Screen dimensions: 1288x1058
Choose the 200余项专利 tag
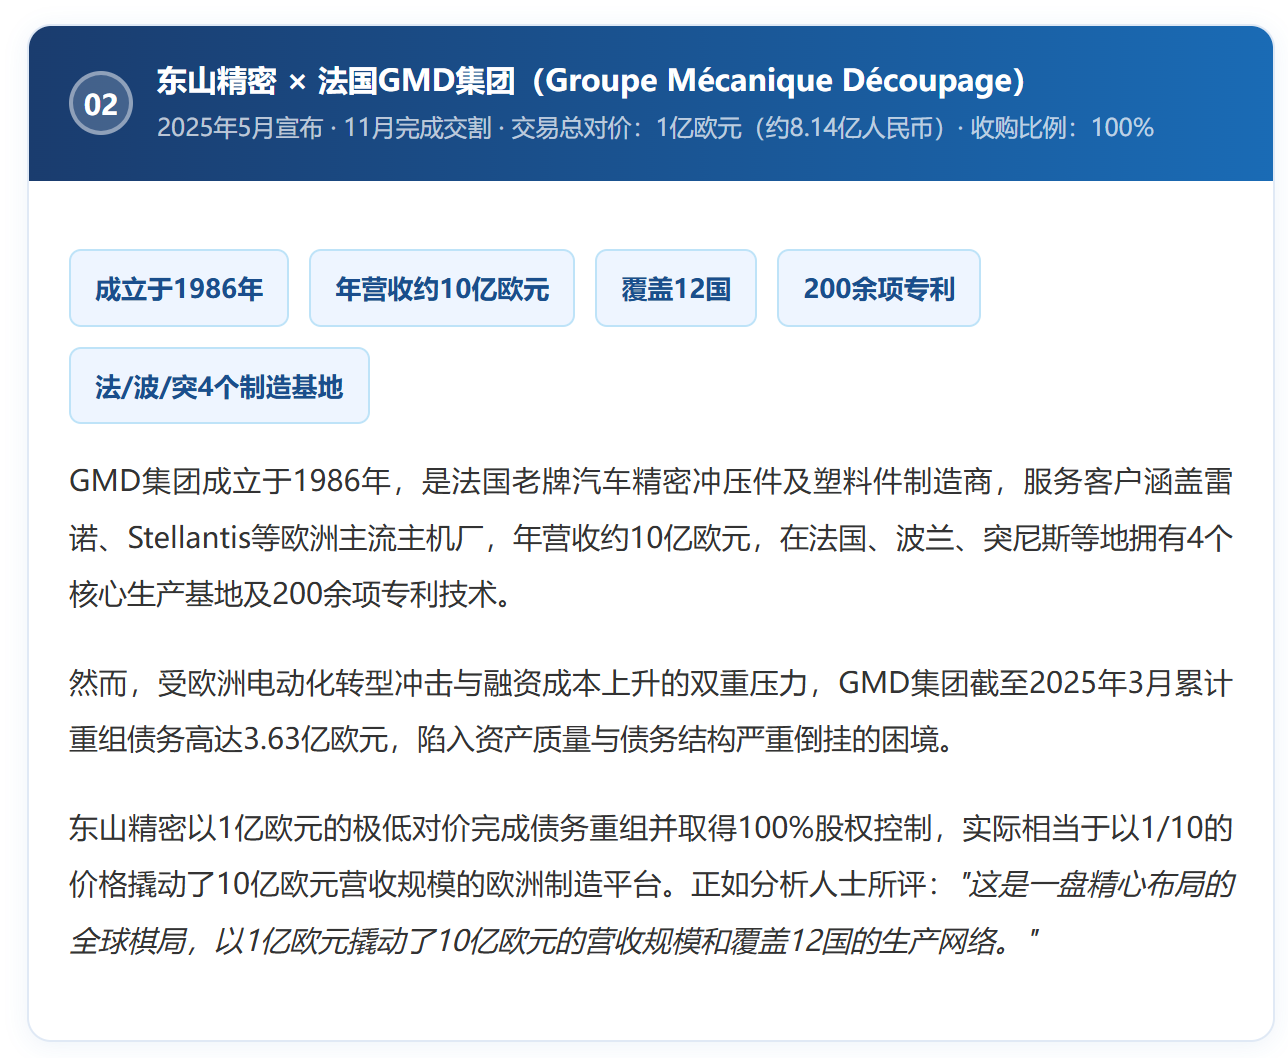click(879, 289)
